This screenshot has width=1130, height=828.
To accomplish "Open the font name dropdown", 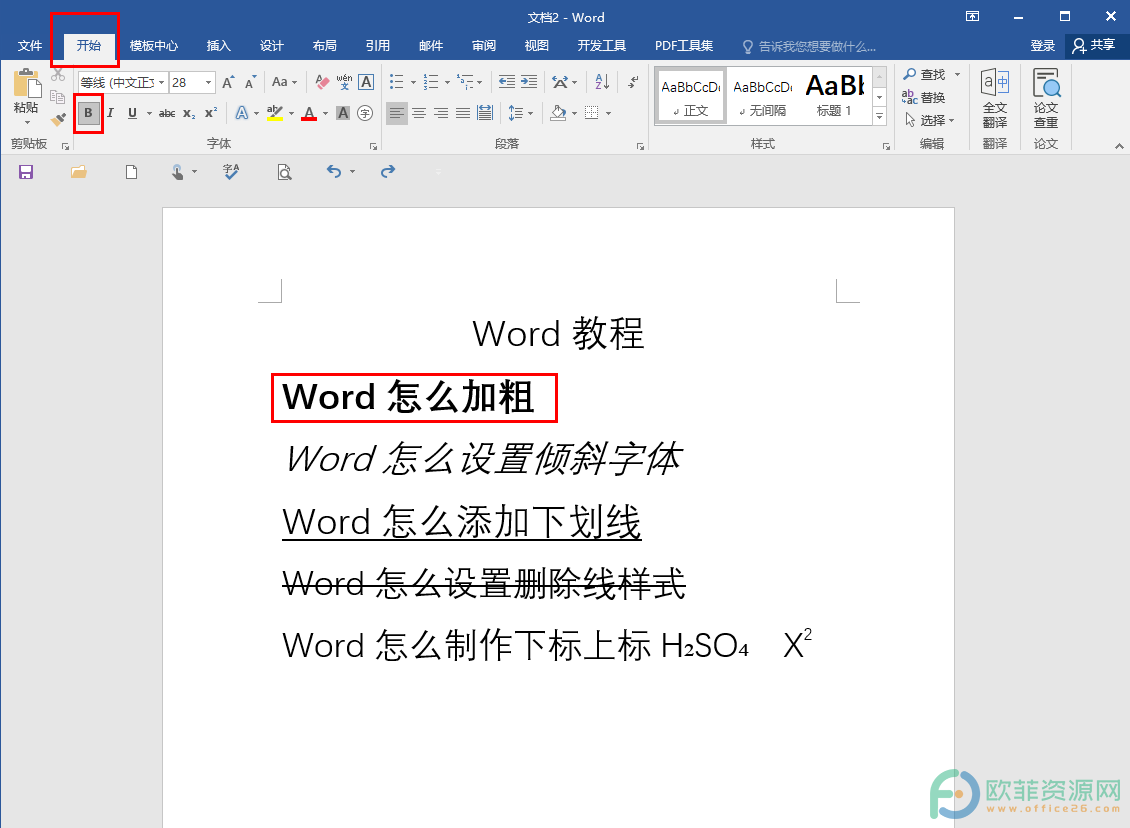I will tap(161, 82).
